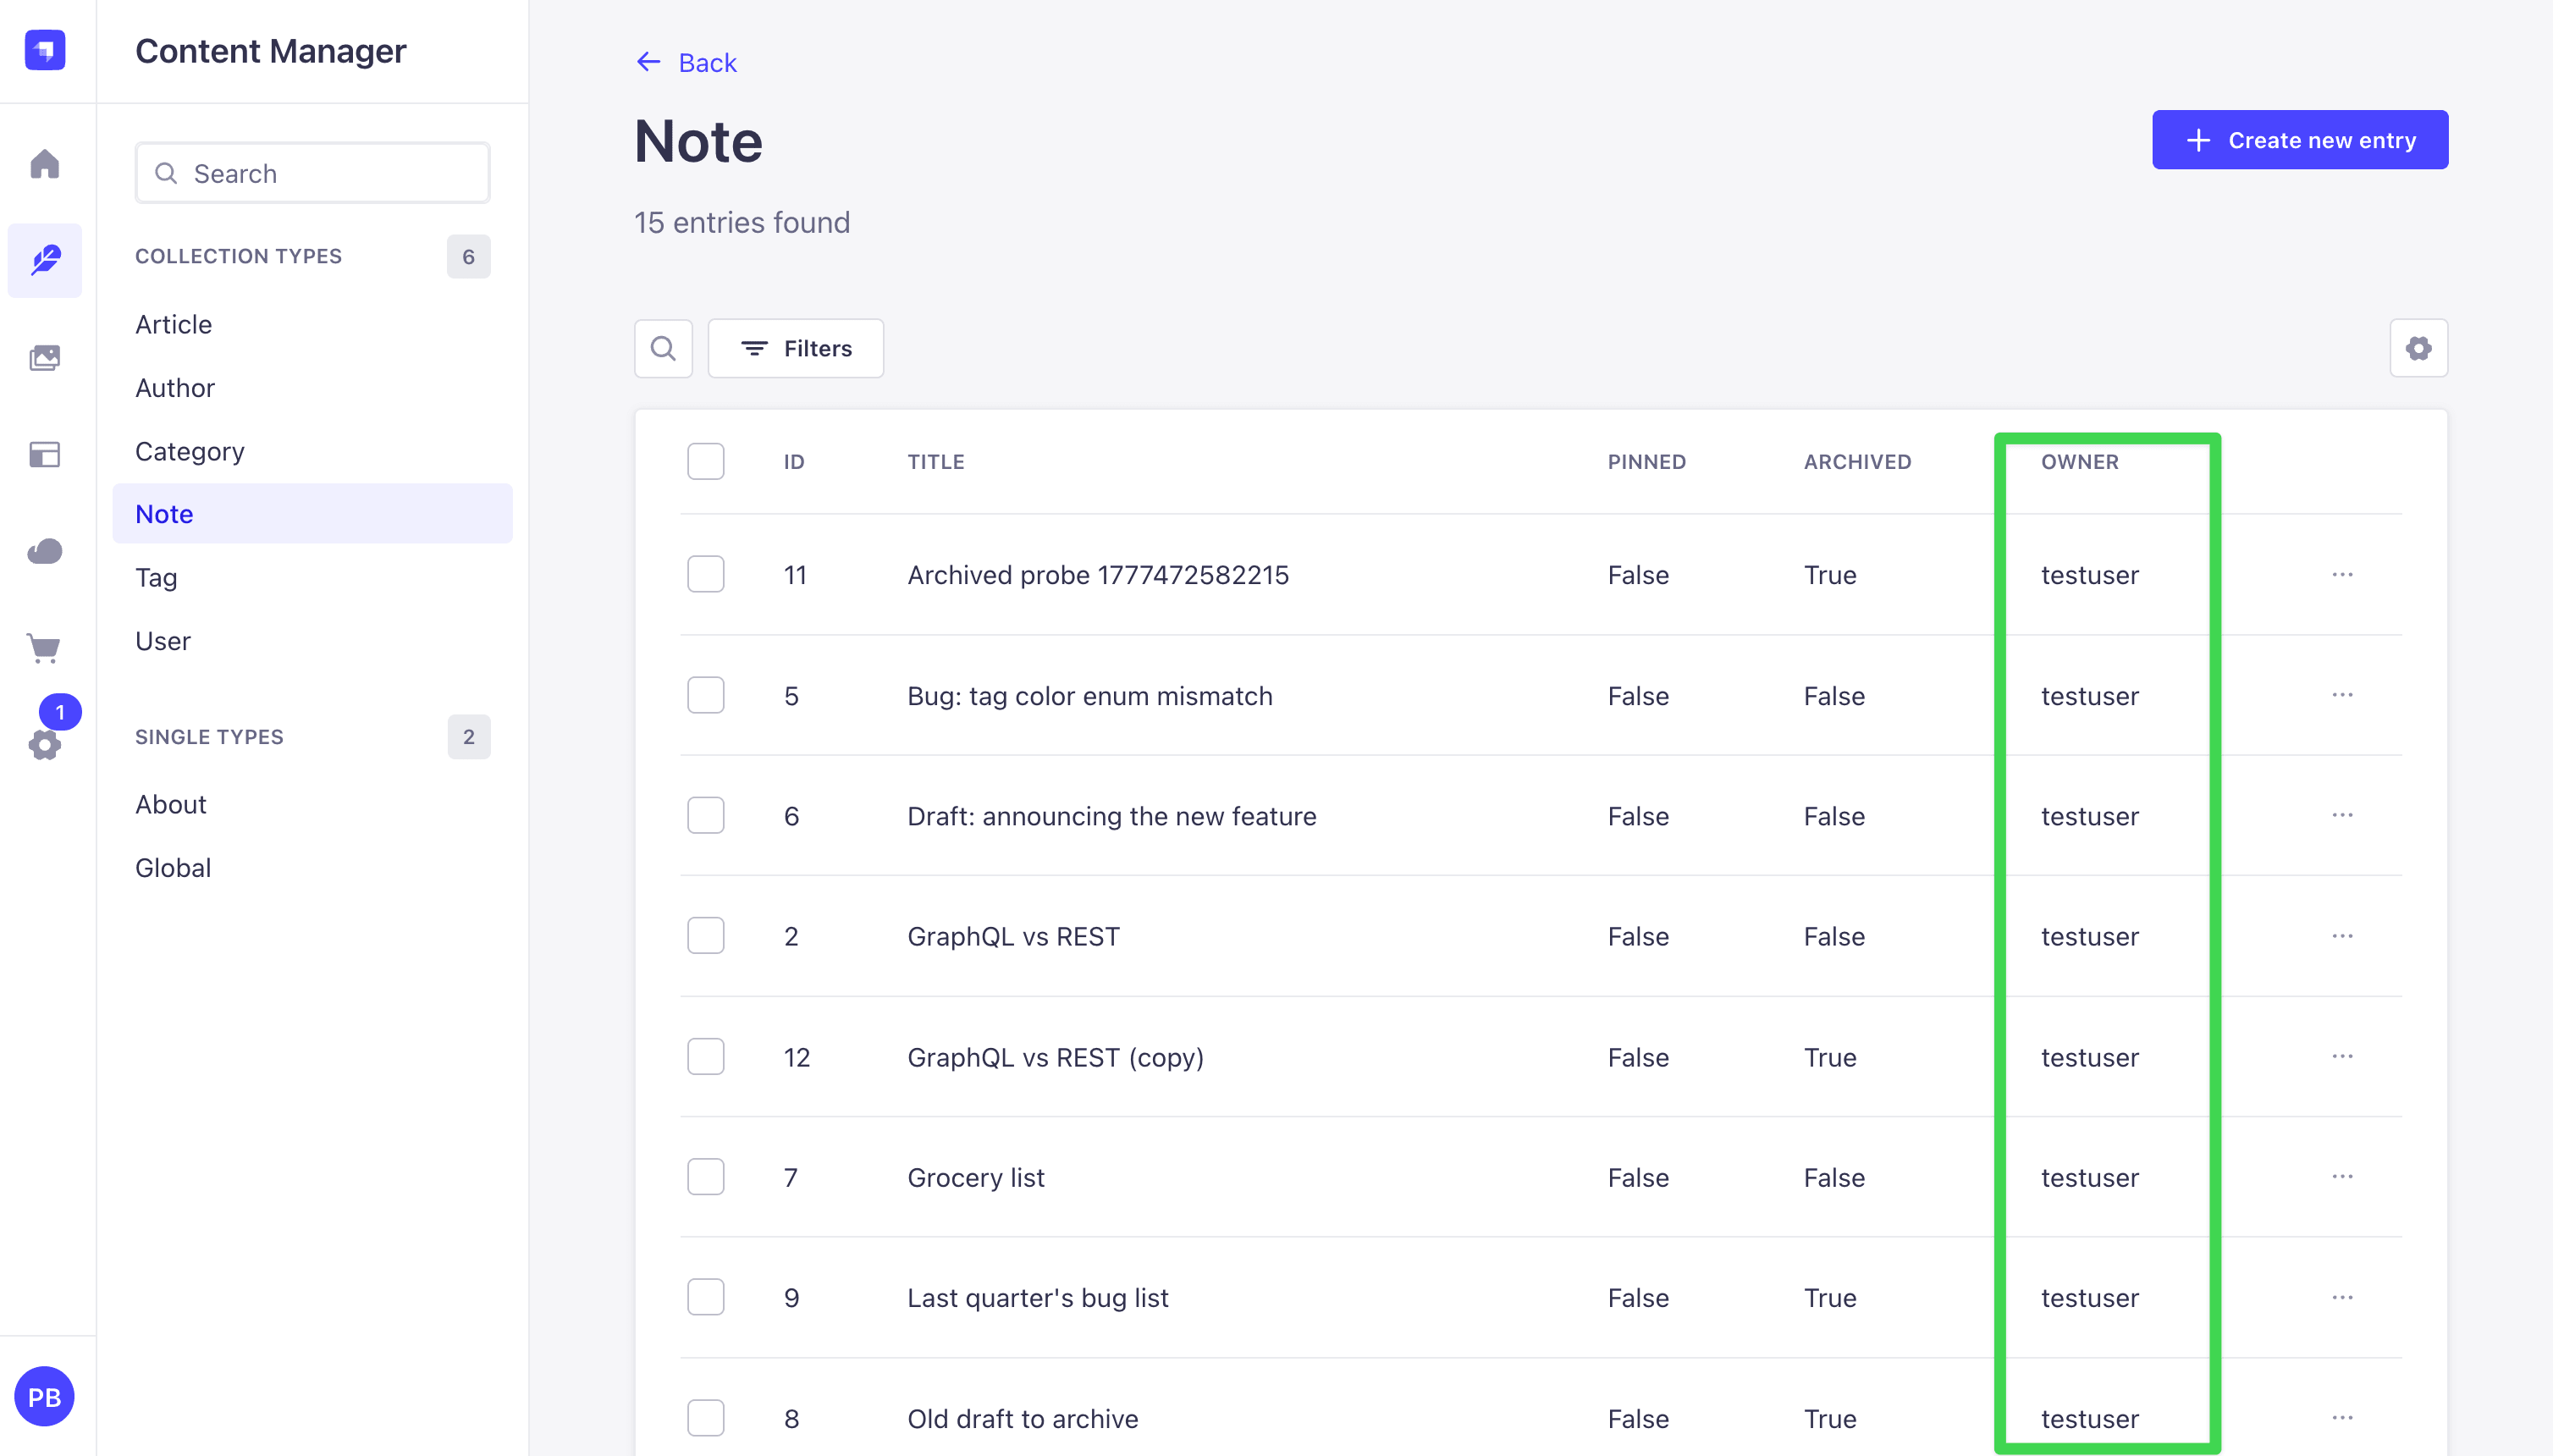
Task: Select checkbox for GraphQL vs REST (copy)
Action: [x=705, y=1057]
